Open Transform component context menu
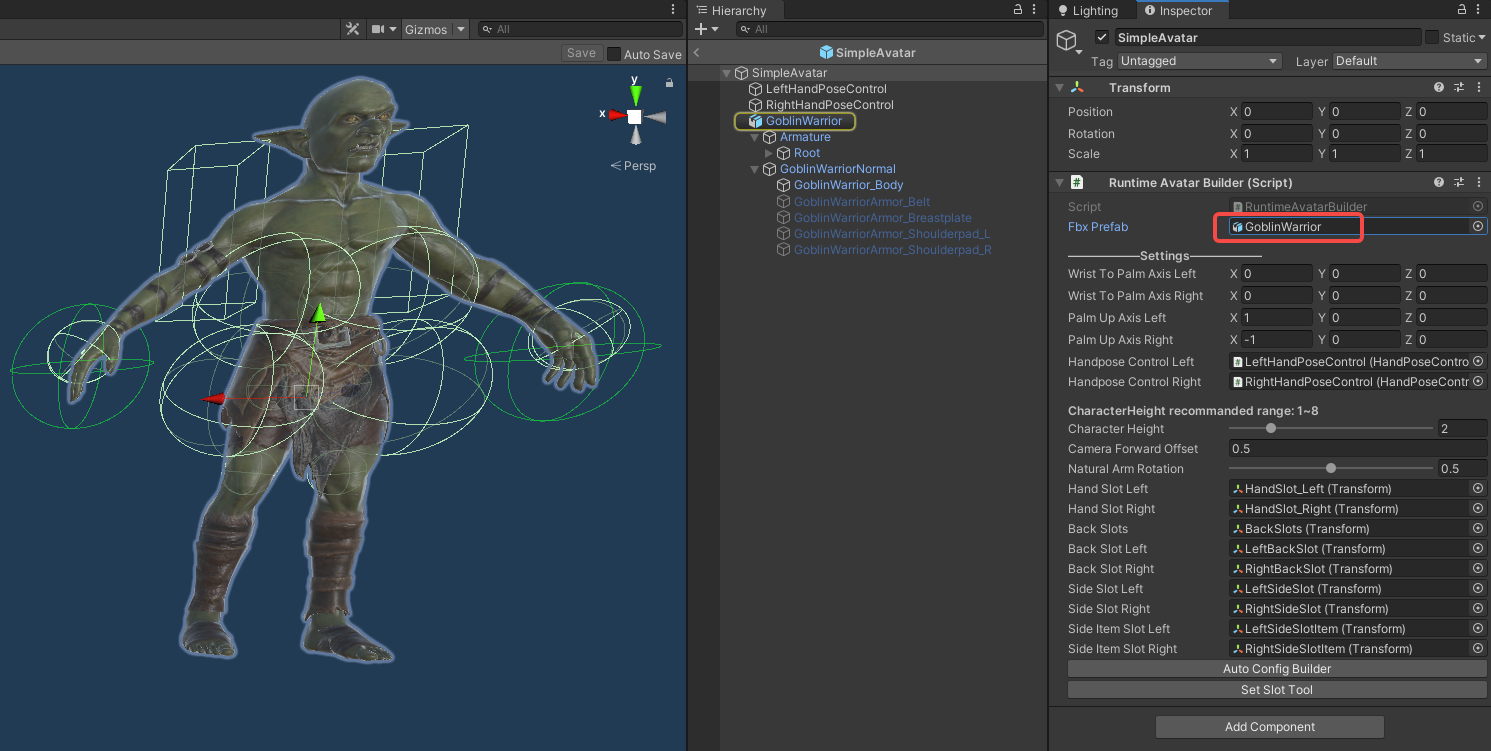1491x751 pixels. click(1478, 87)
